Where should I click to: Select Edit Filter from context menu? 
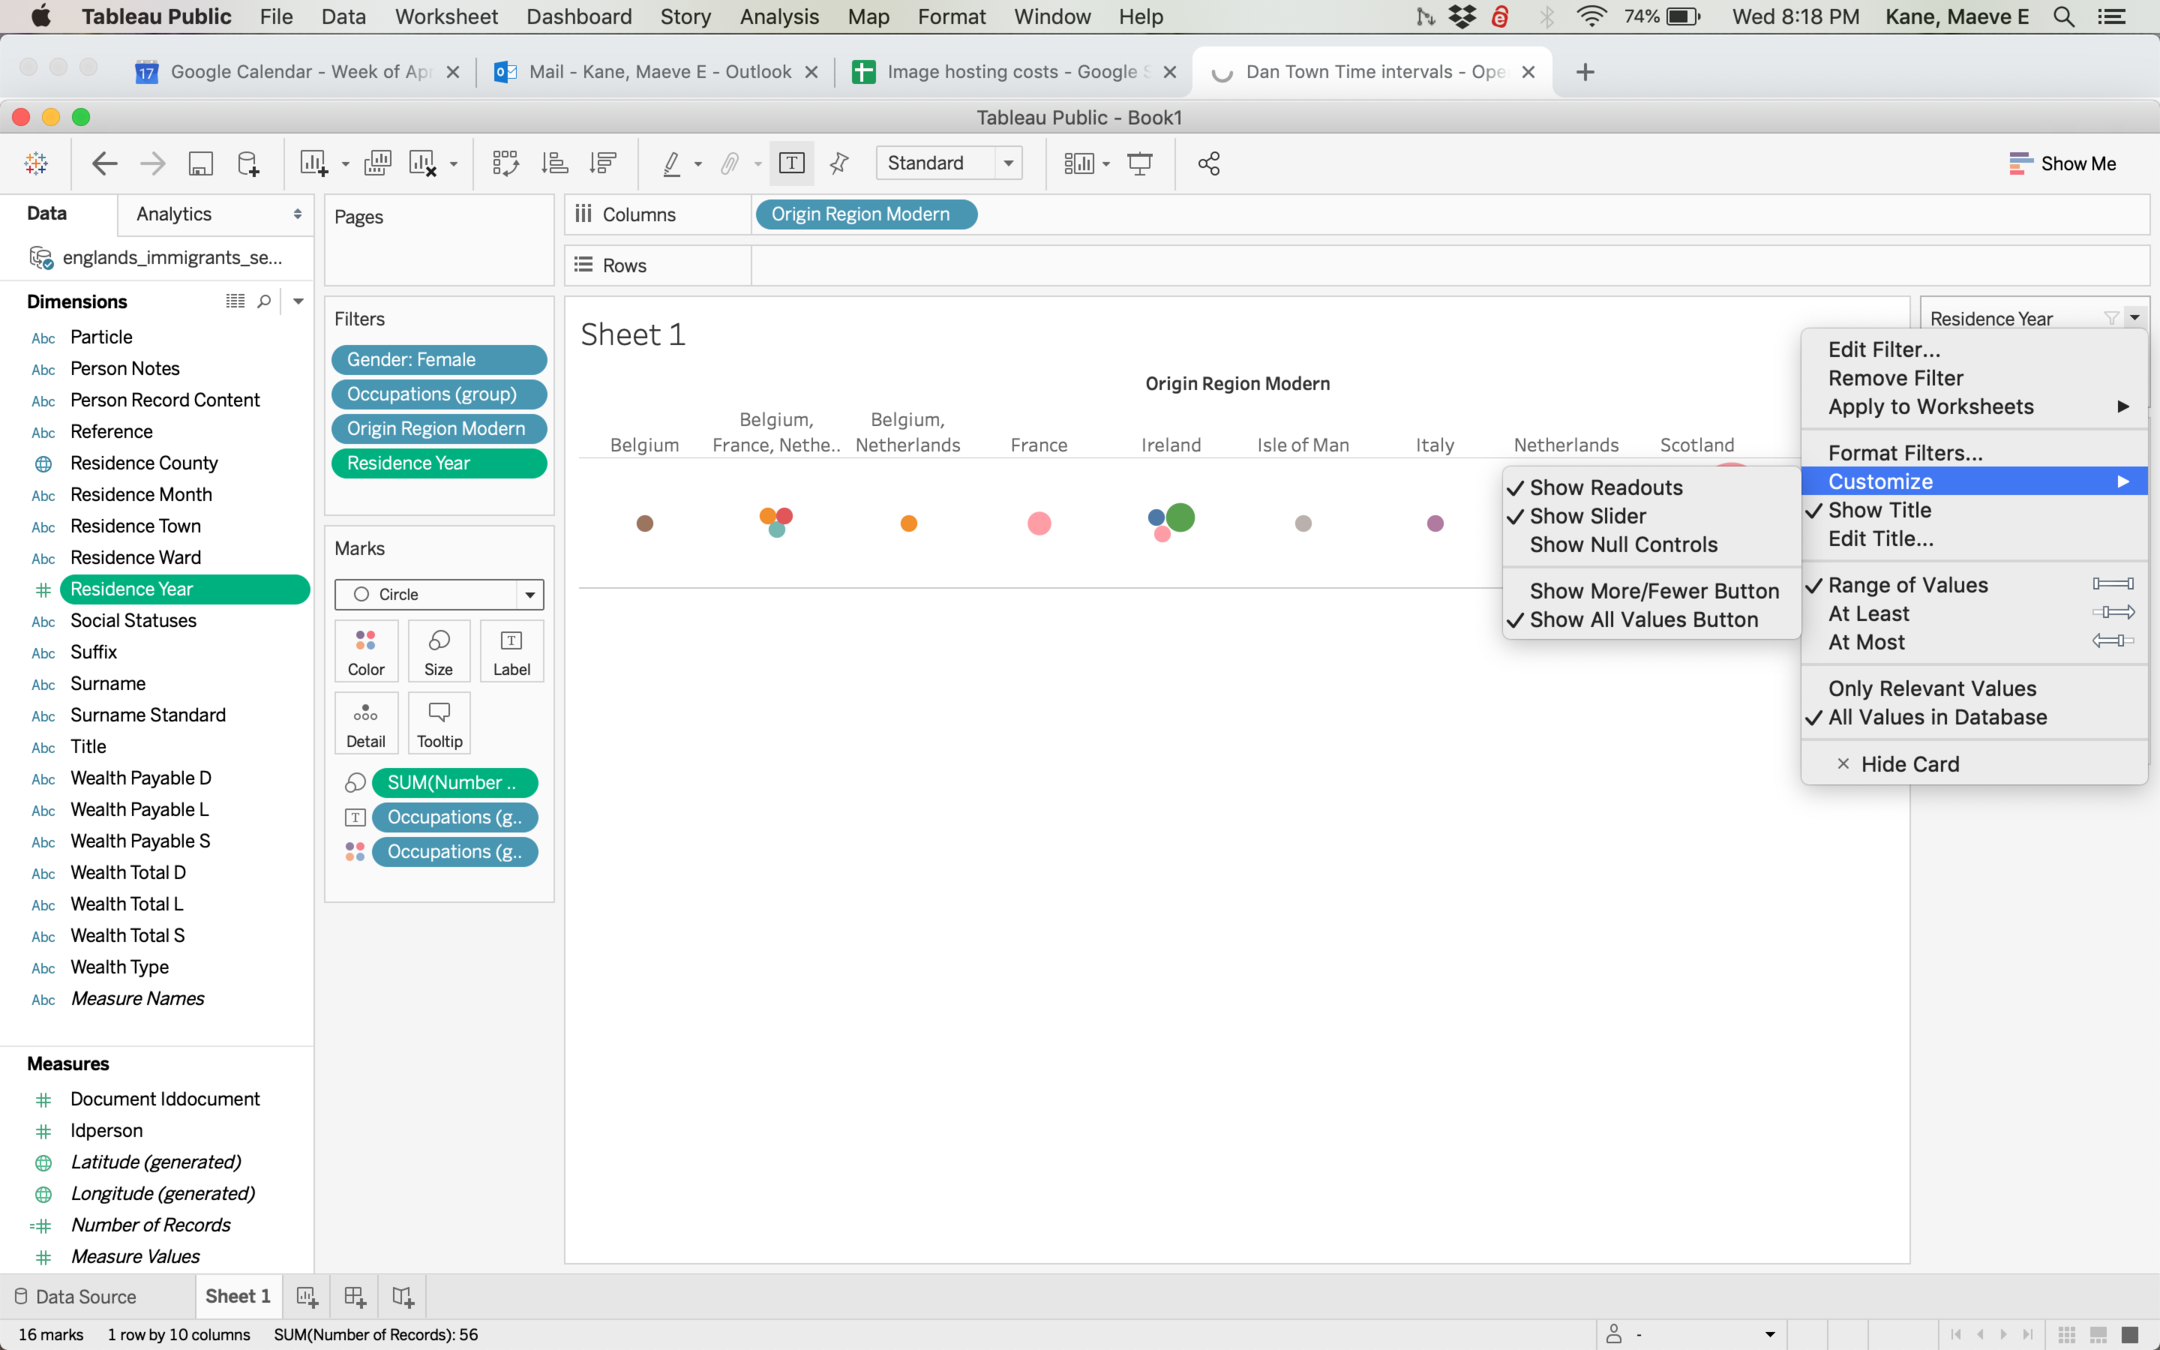[1883, 349]
